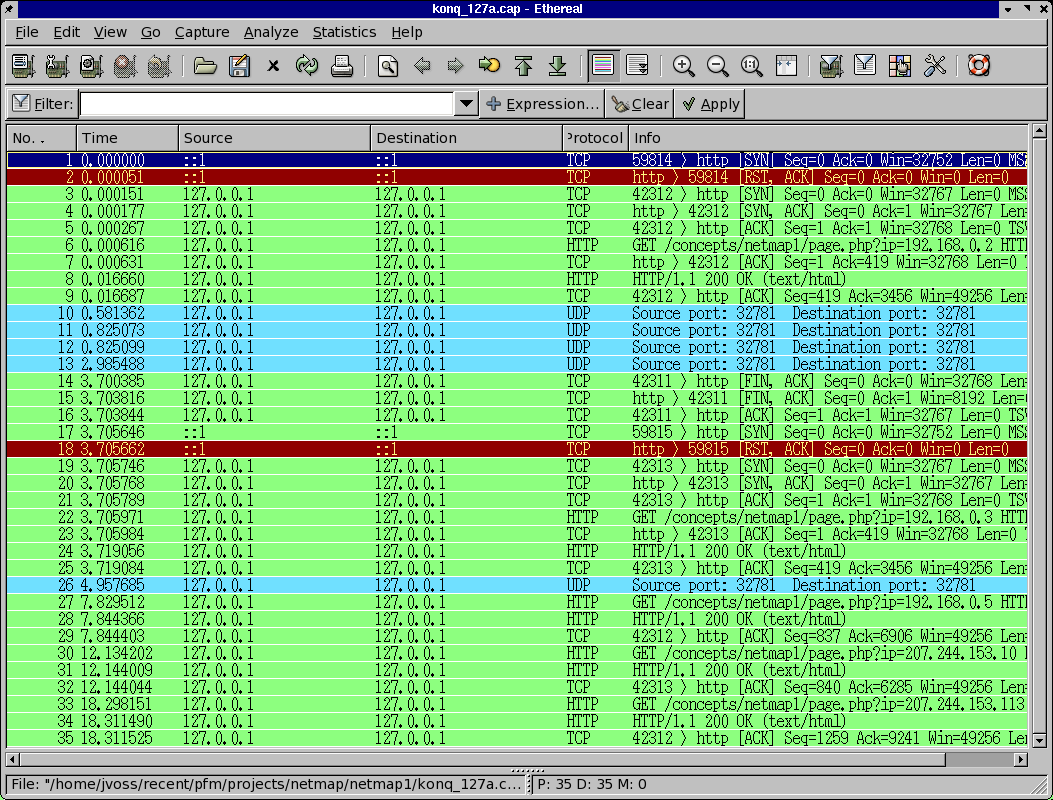Reset zoom to 100 percent
Image resolution: width=1053 pixels, height=800 pixels.
point(751,66)
